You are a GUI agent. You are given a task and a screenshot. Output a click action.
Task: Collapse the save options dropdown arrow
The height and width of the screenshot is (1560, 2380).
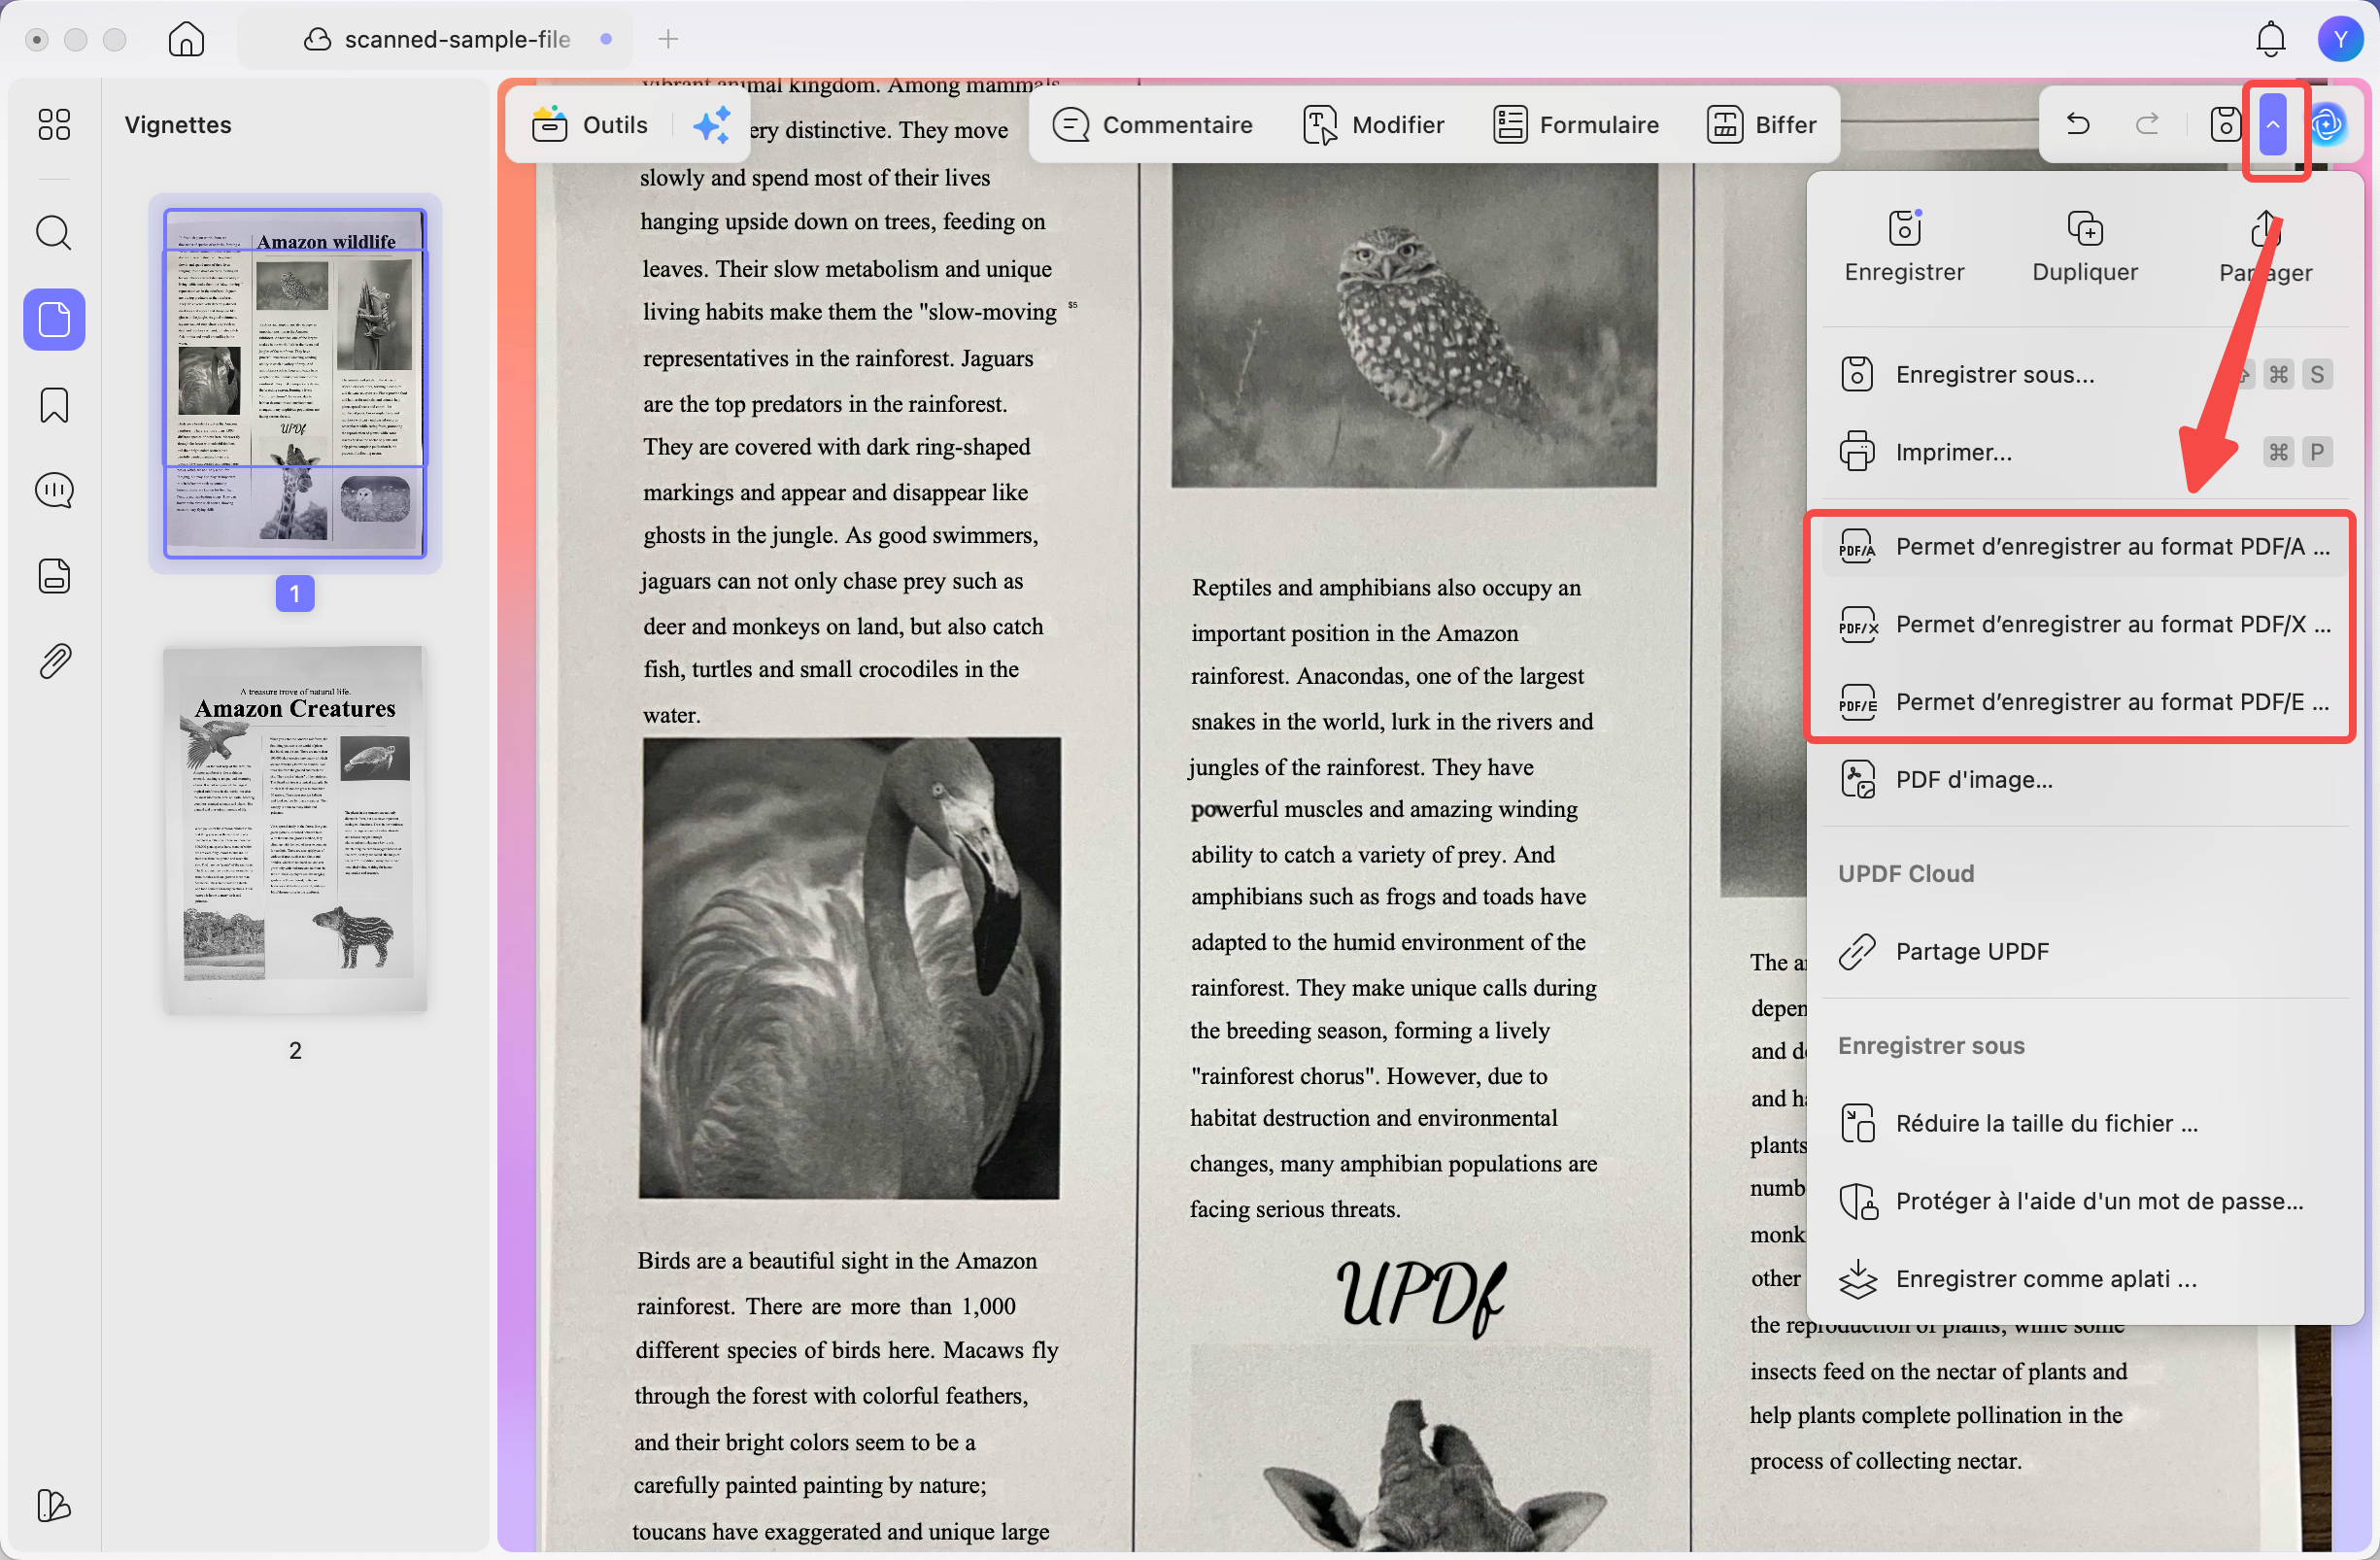2272,124
